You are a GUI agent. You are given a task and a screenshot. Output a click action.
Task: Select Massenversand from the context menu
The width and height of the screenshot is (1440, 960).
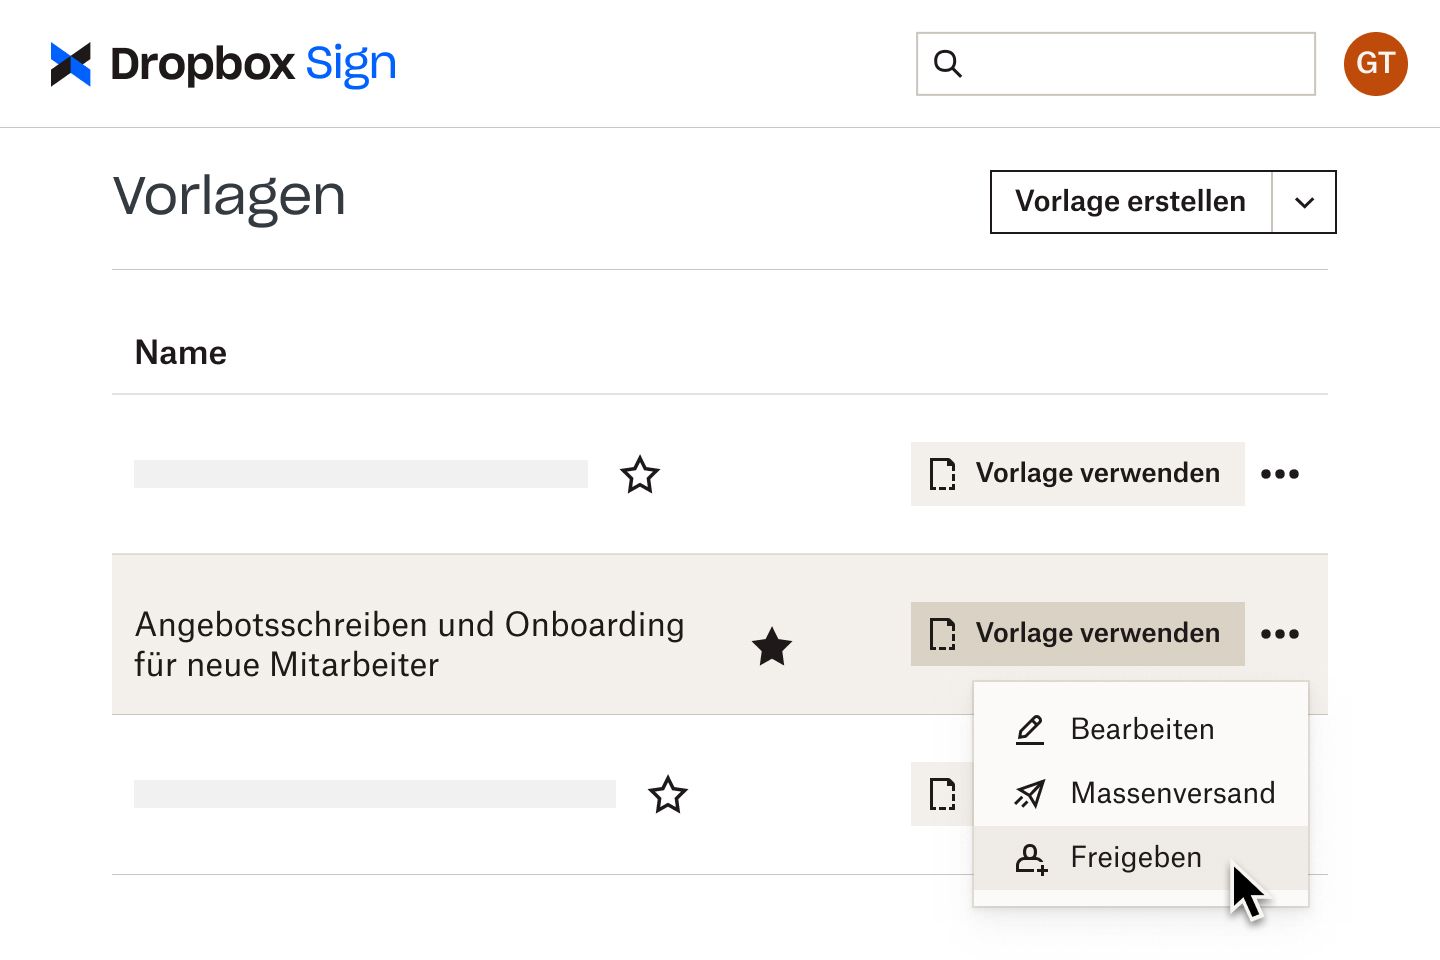coord(1141,794)
